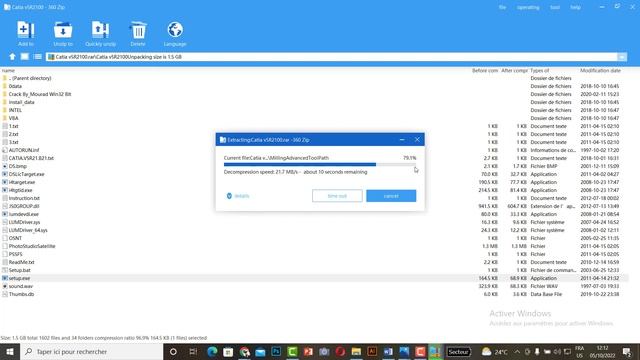Open Task View from the taskbar
Screen dimensions: 640x360
[x=193, y=351]
